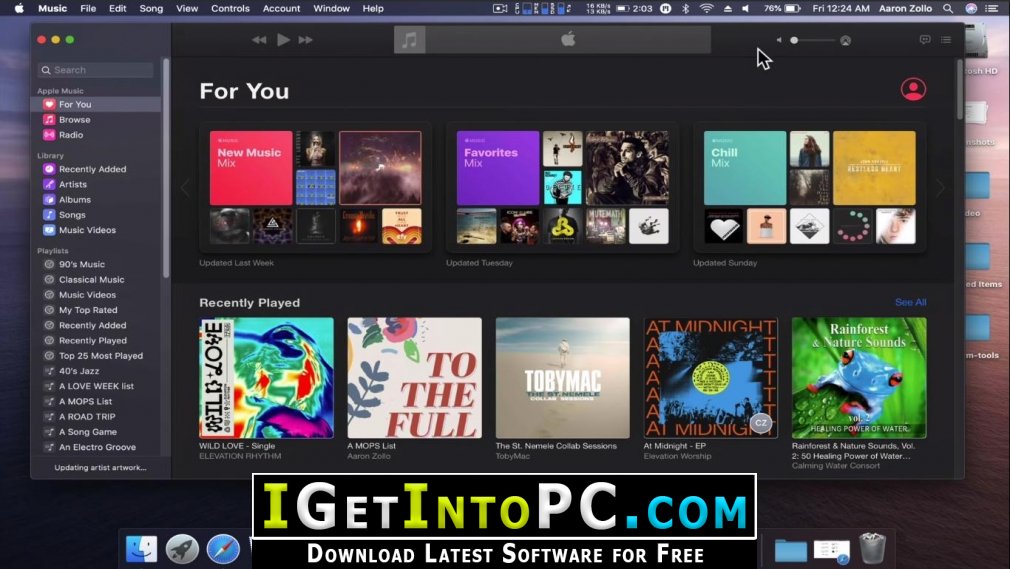The width and height of the screenshot is (1010, 569).
Task: Open At Midnight - EP album cover
Action: 710,378
